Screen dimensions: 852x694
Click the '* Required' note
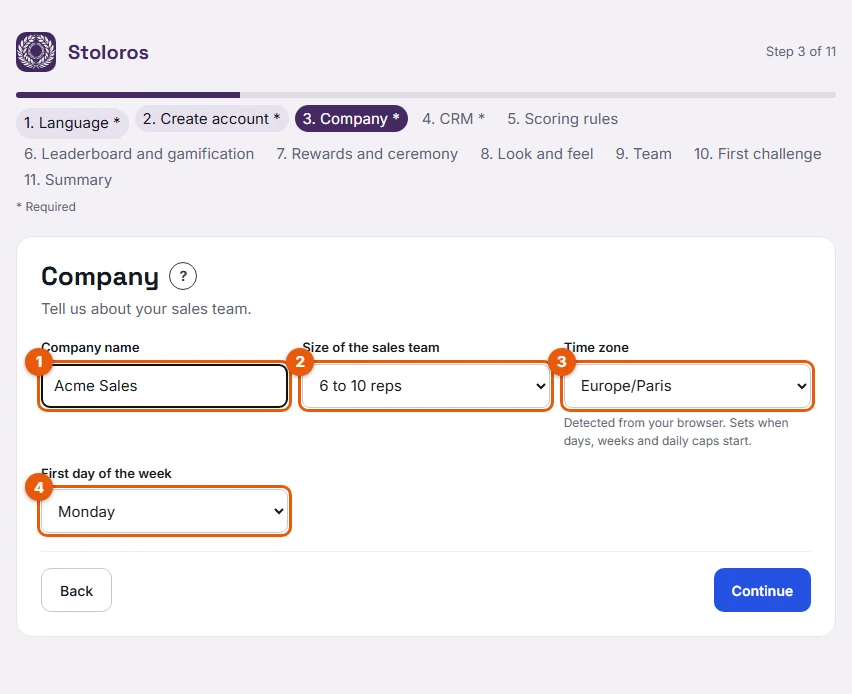46,207
